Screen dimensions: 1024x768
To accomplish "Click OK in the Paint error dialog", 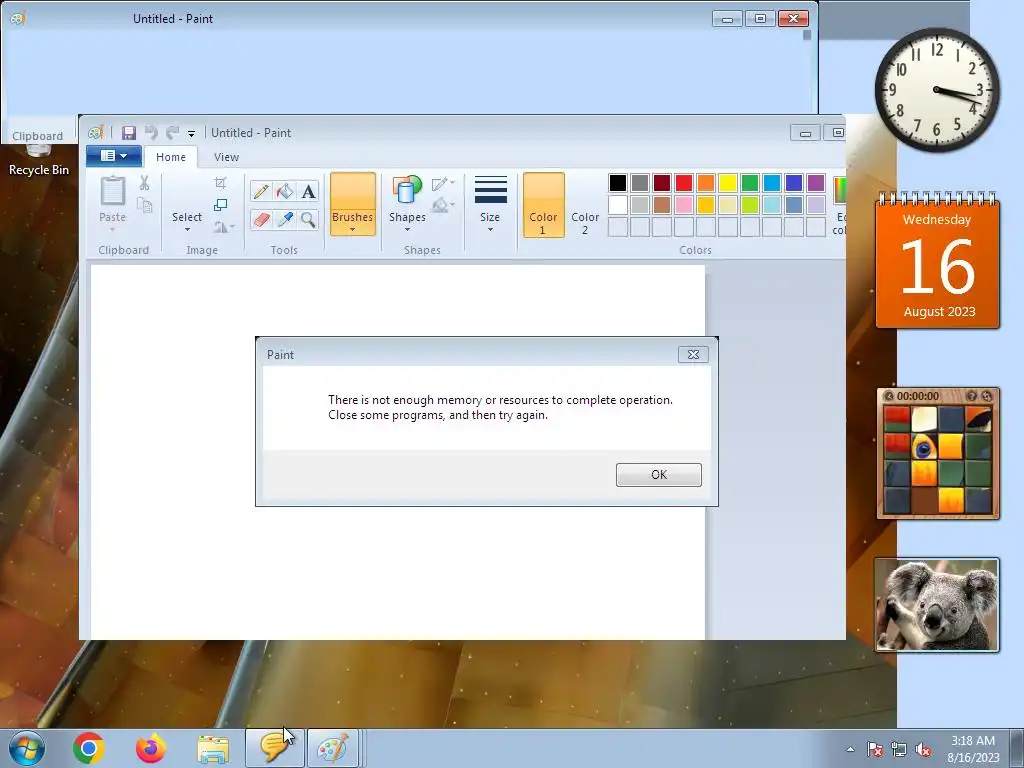I will click(659, 475).
